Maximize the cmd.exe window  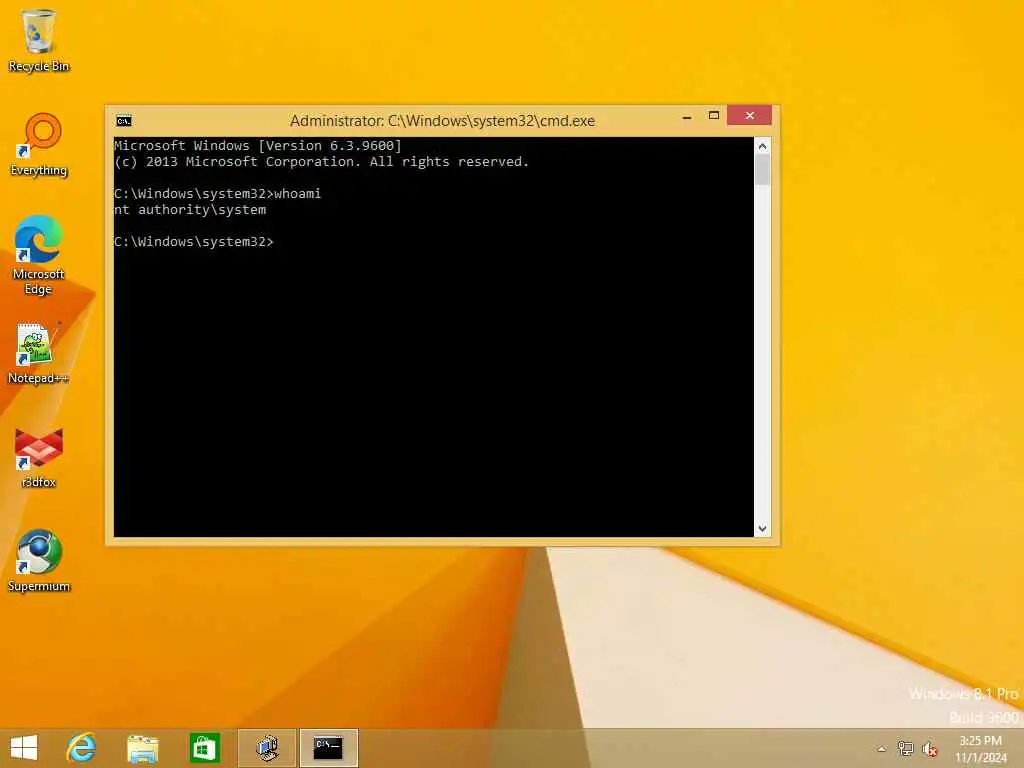(x=714, y=116)
